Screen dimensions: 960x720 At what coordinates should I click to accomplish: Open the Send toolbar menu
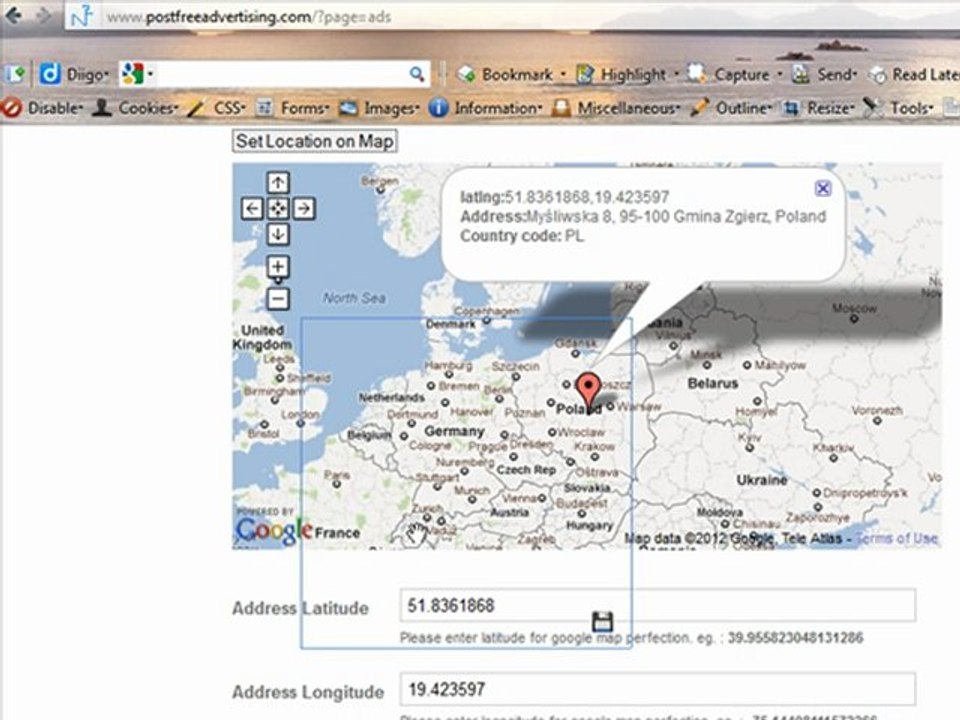tap(823, 75)
